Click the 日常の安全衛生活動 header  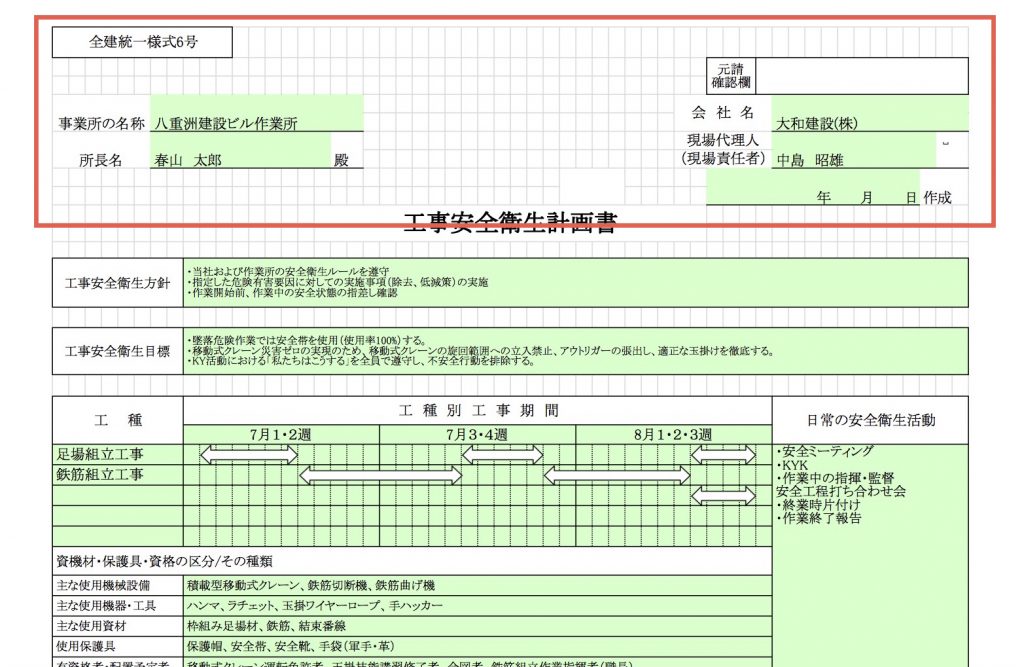871,420
